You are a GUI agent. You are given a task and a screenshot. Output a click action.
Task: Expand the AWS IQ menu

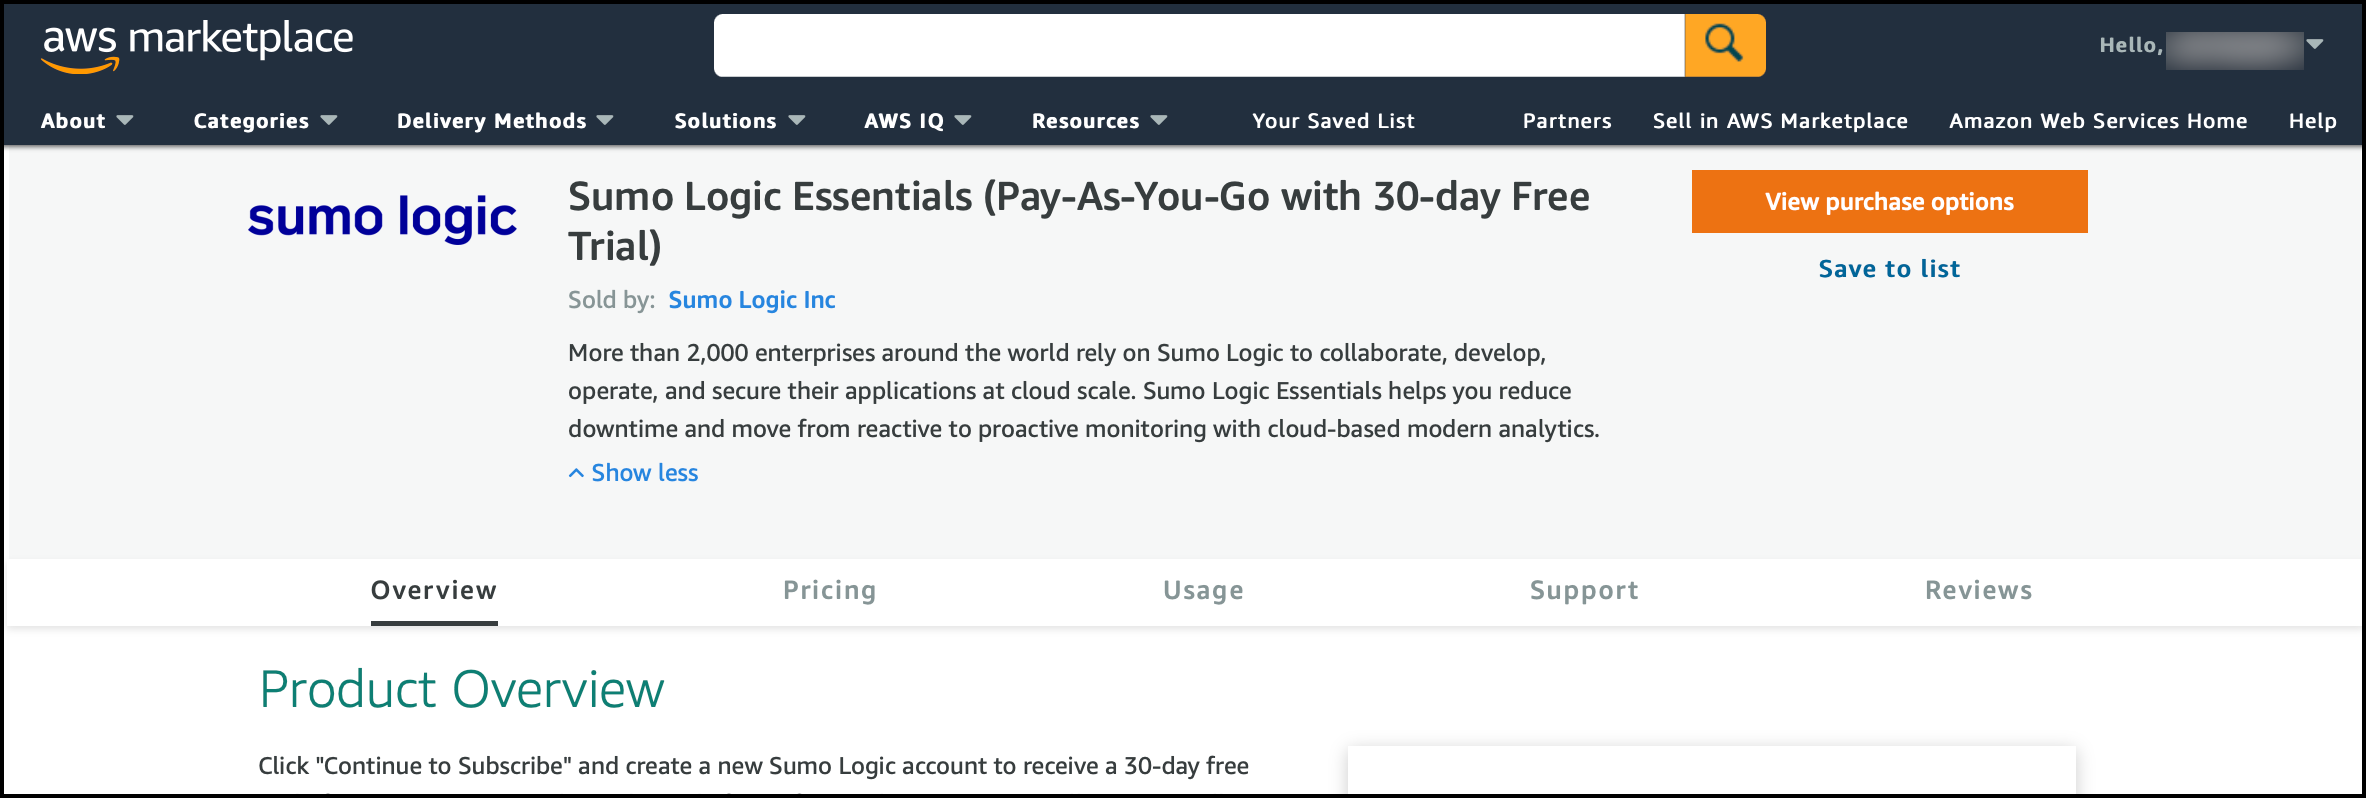pyautogui.click(x=917, y=121)
